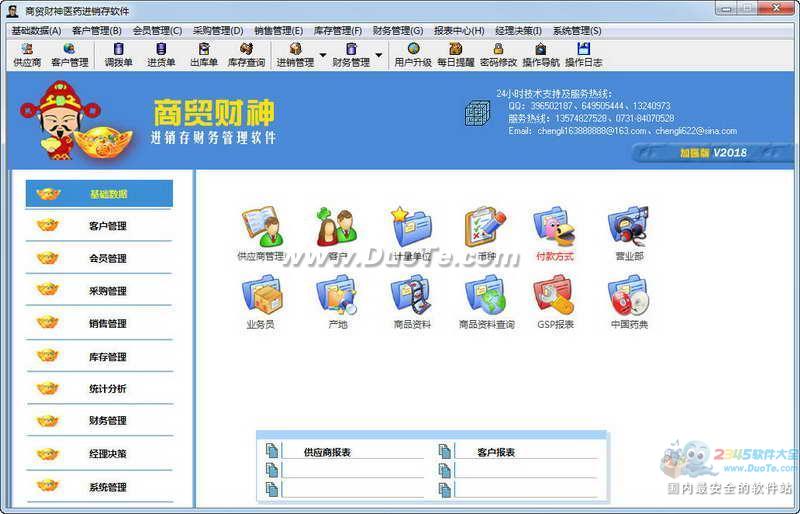Open 用户升级 from the toolbar
Image resolution: width=800 pixels, height=514 pixels.
[x=413, y=55]
